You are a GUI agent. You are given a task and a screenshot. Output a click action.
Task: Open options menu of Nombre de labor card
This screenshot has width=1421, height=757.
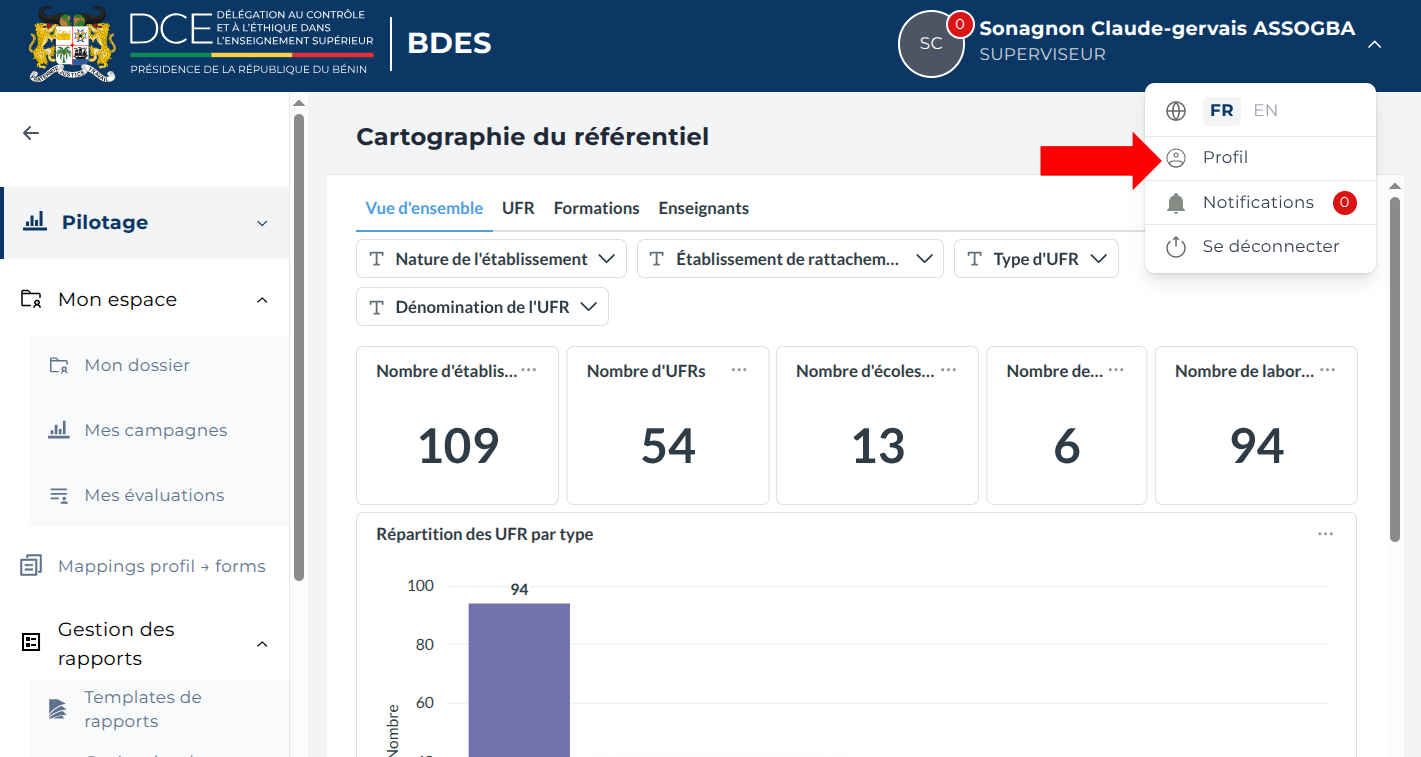pos(1328,370)
